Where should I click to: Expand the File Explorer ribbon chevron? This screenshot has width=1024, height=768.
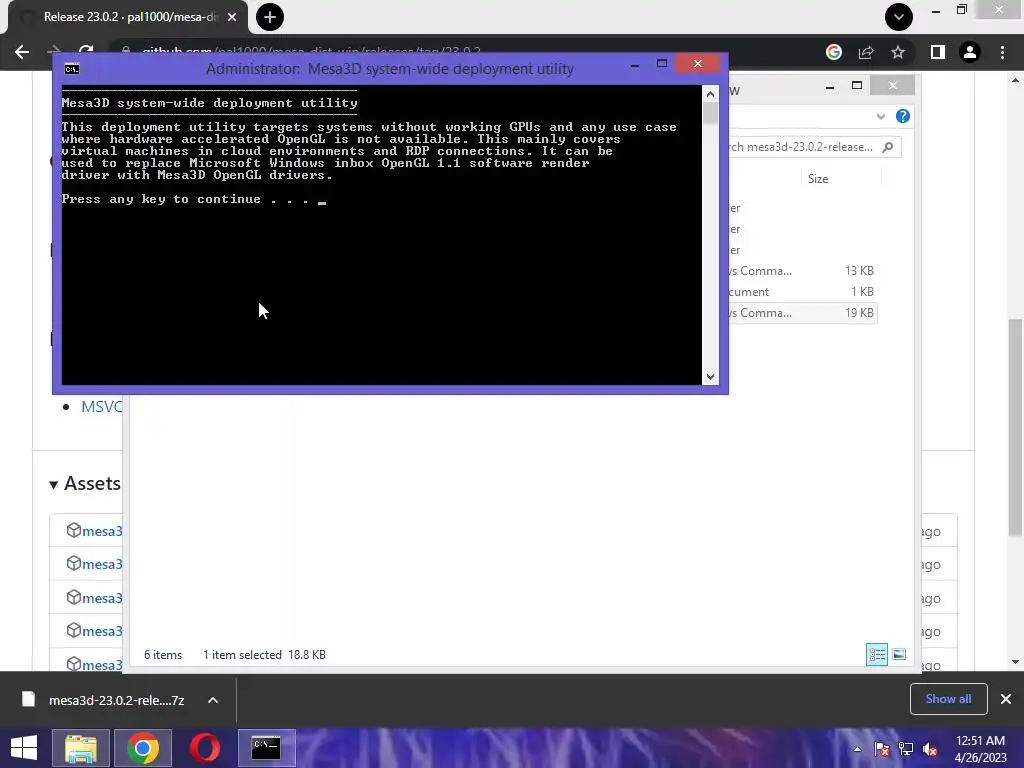(880, 116)
